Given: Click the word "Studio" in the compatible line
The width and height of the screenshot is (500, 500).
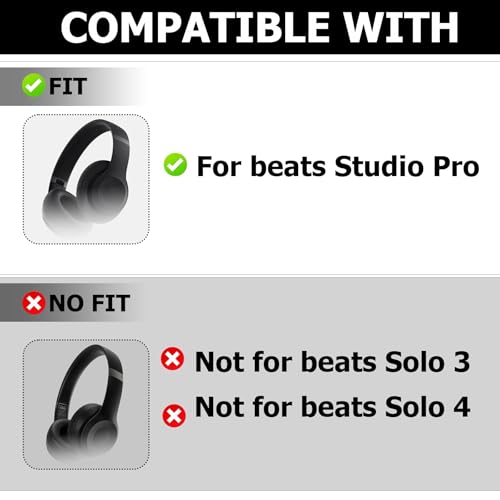Looking at the screenshot, I should point(380,166).
